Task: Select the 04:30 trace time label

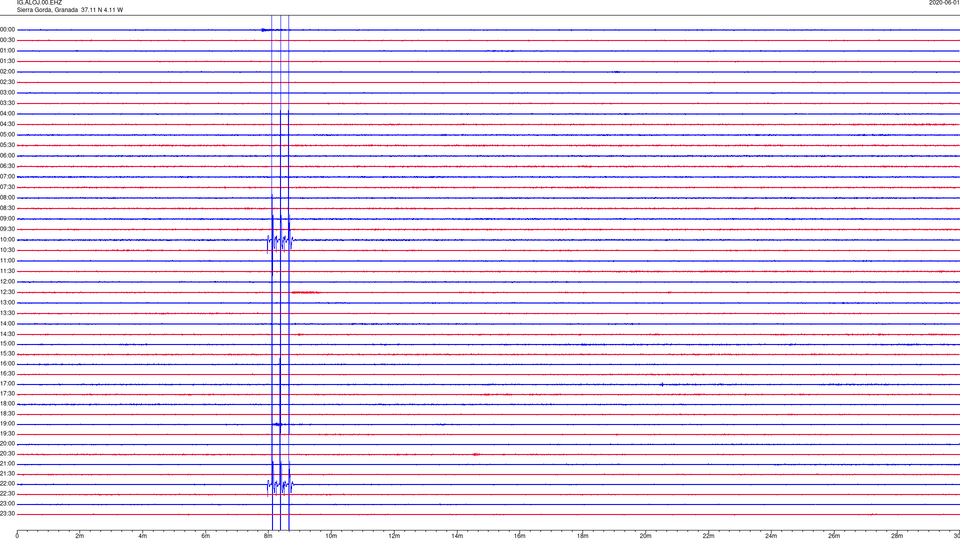Action: coord(7,124)
